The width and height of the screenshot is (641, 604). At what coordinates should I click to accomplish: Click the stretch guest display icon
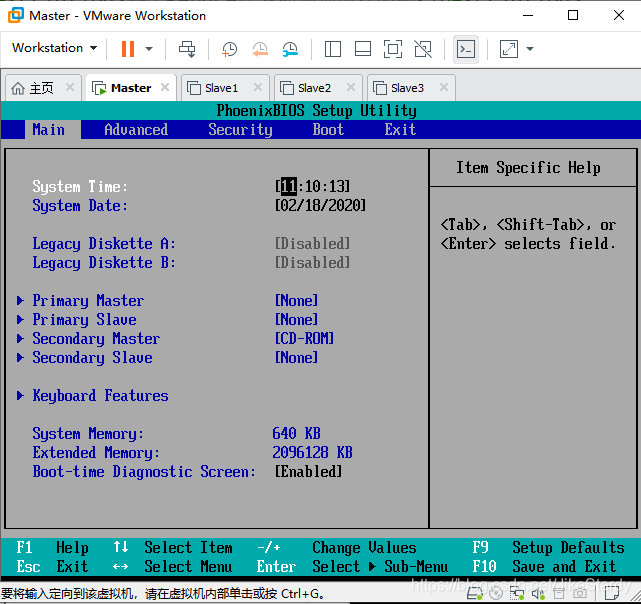coord(509,49)
